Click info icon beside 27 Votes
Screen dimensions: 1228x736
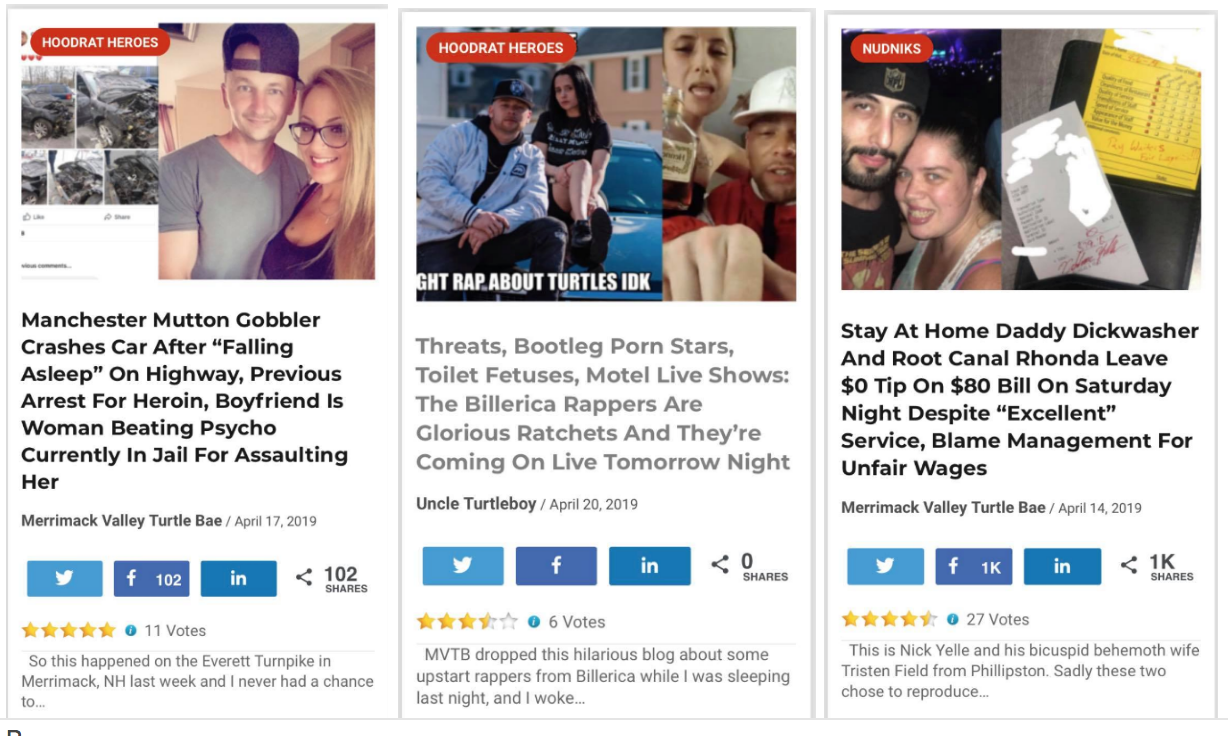coord(953,620)
